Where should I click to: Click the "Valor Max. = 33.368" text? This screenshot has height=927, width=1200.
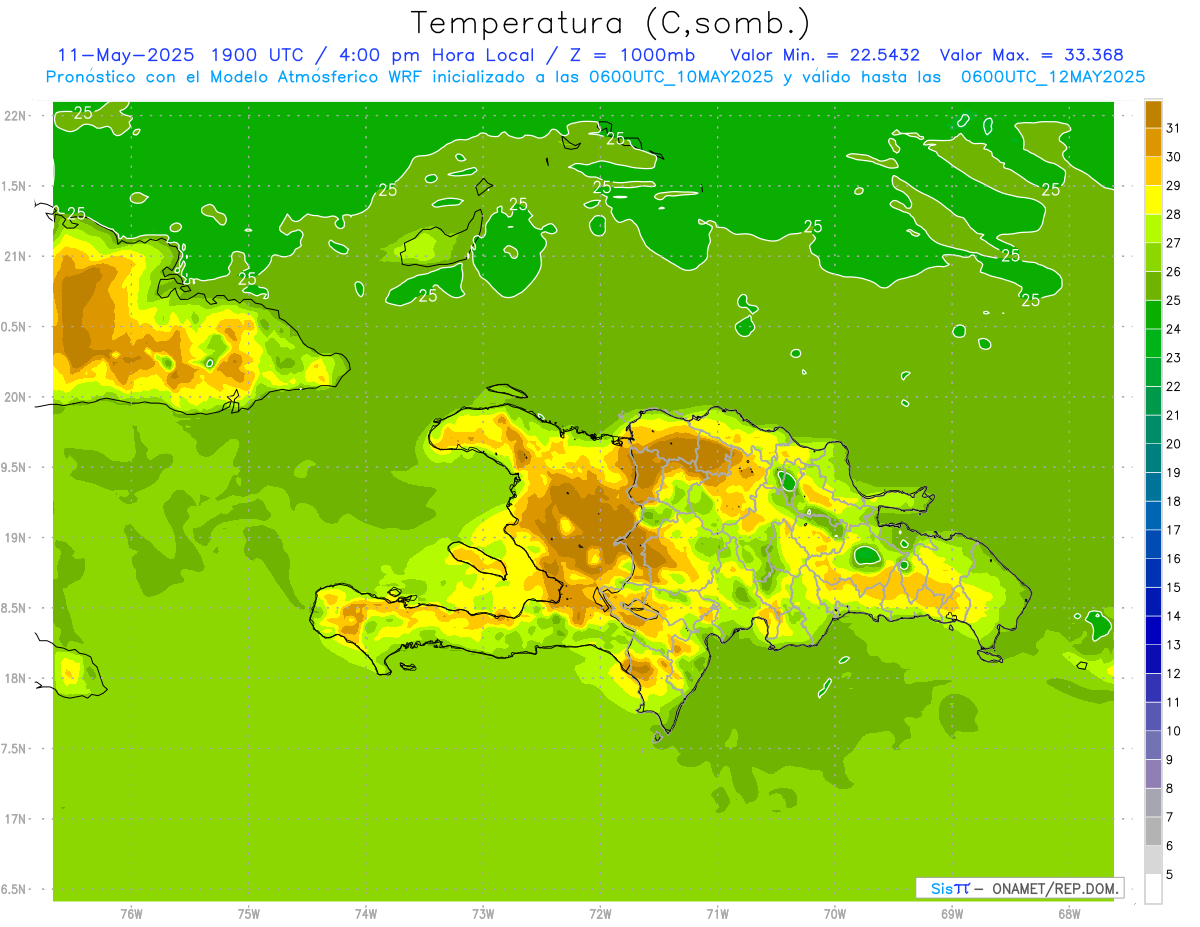coord(1031,54)
